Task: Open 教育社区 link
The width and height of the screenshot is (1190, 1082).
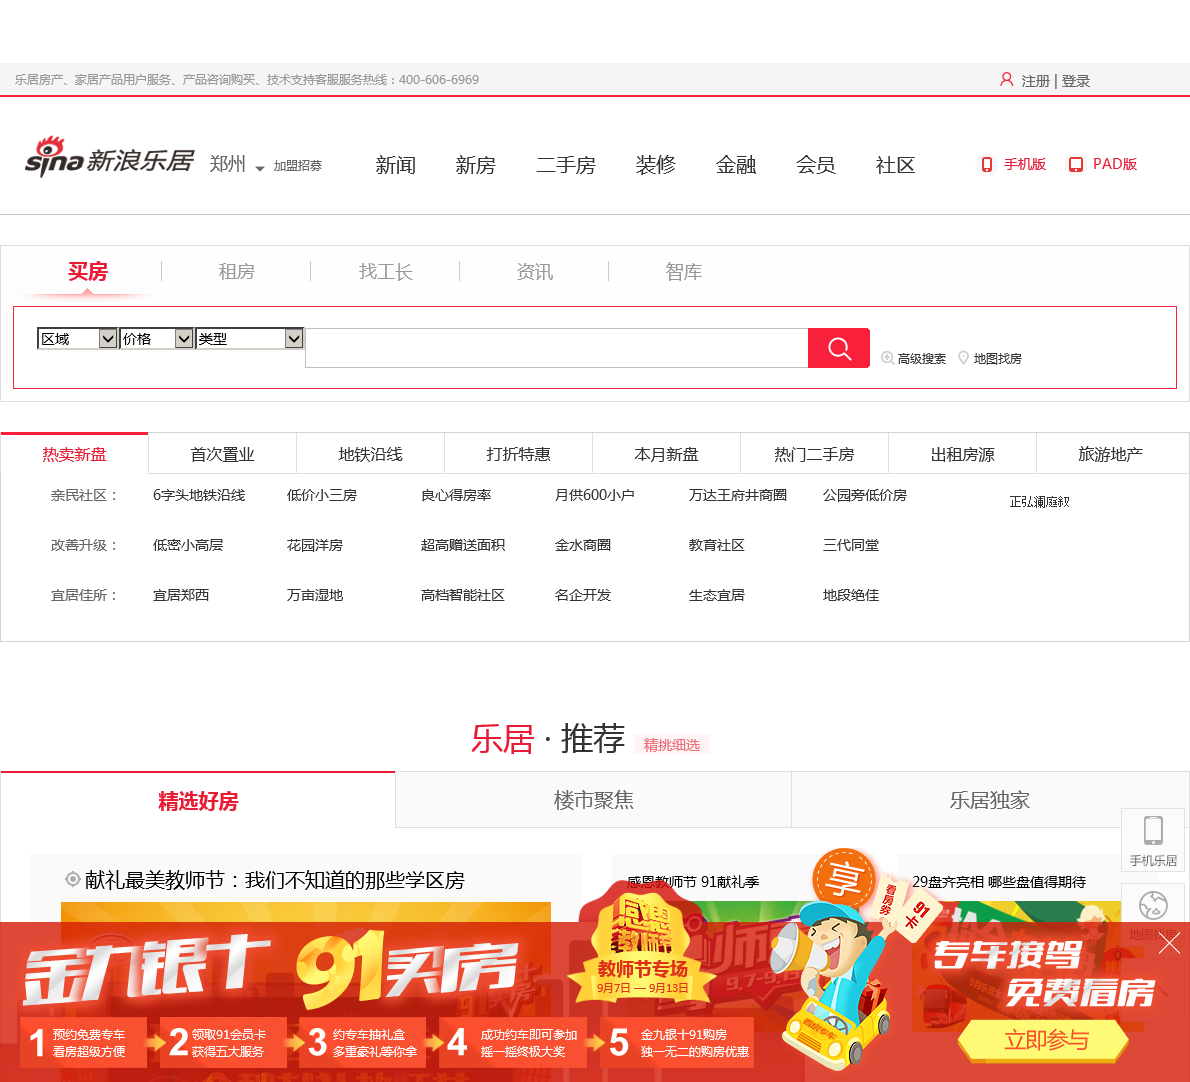Action: tap(716, 545)
